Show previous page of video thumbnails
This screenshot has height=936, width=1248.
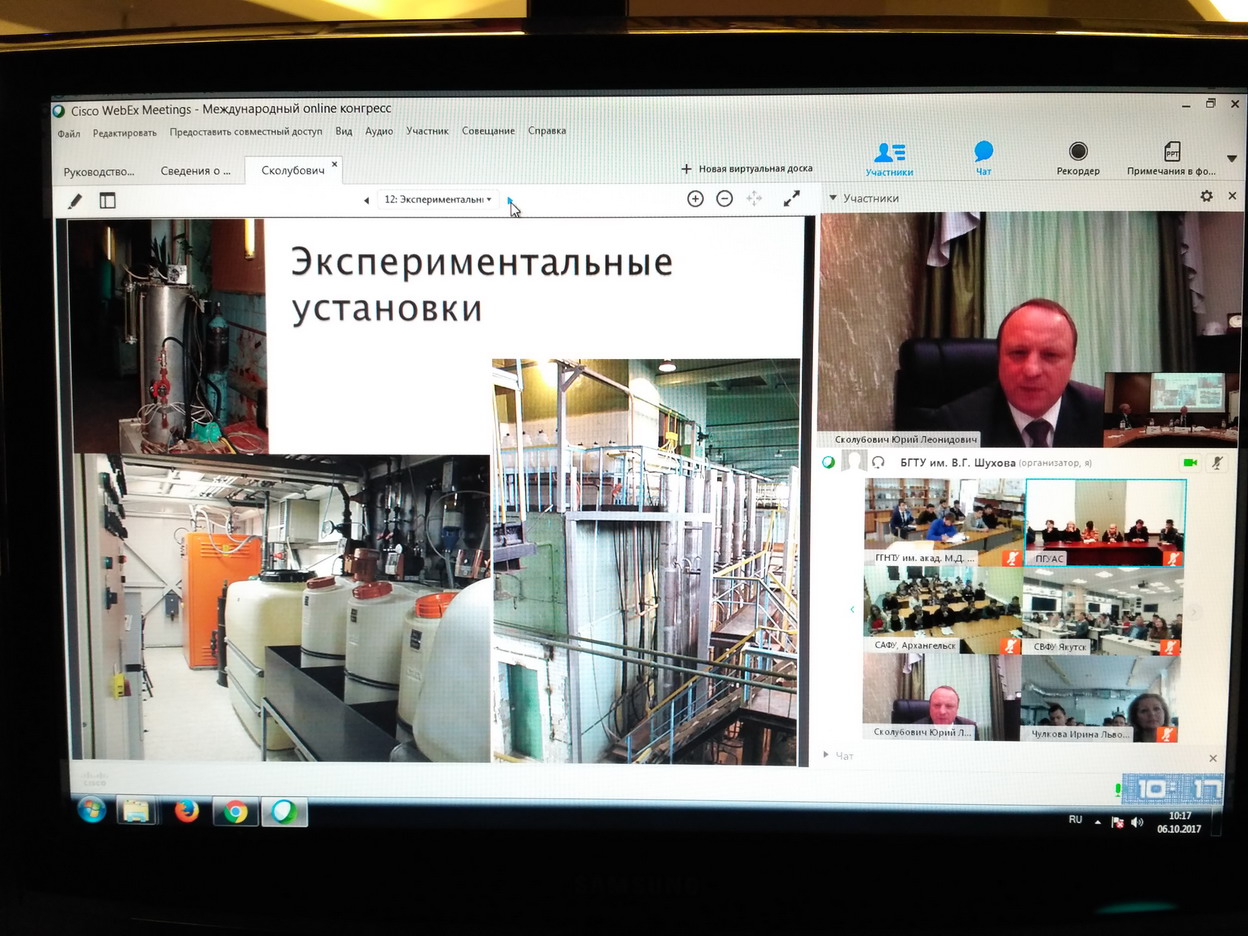click(852, 609)
